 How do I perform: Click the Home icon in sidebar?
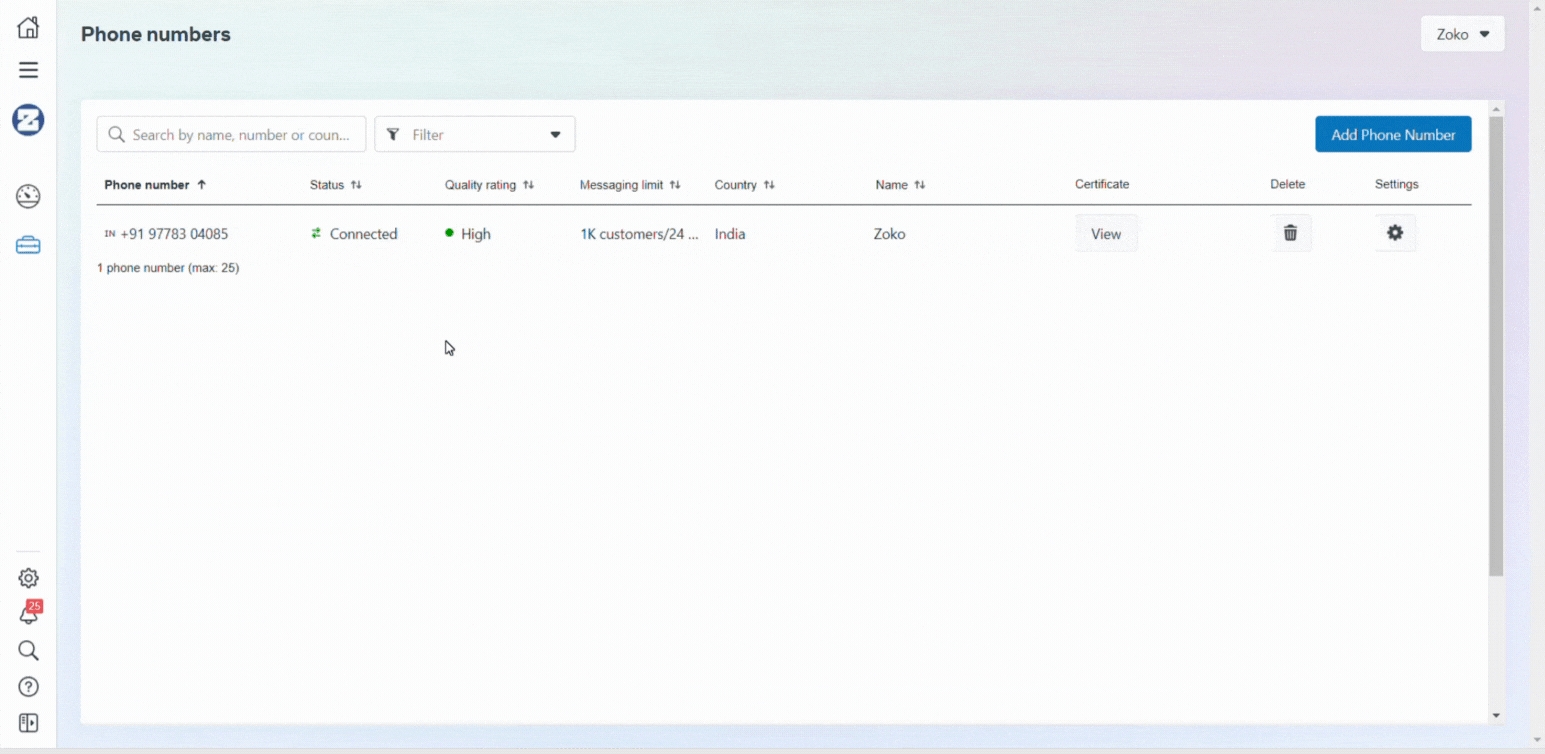(x=28, y=27)
